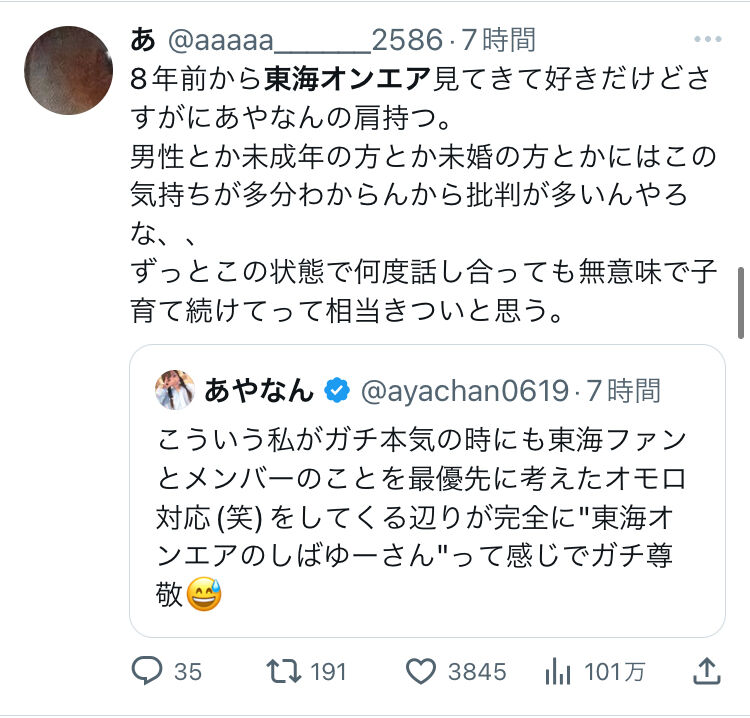Click the blue verified badge
Image resolution: width=750 pixels, height=718 pixels.
point(337,390)
